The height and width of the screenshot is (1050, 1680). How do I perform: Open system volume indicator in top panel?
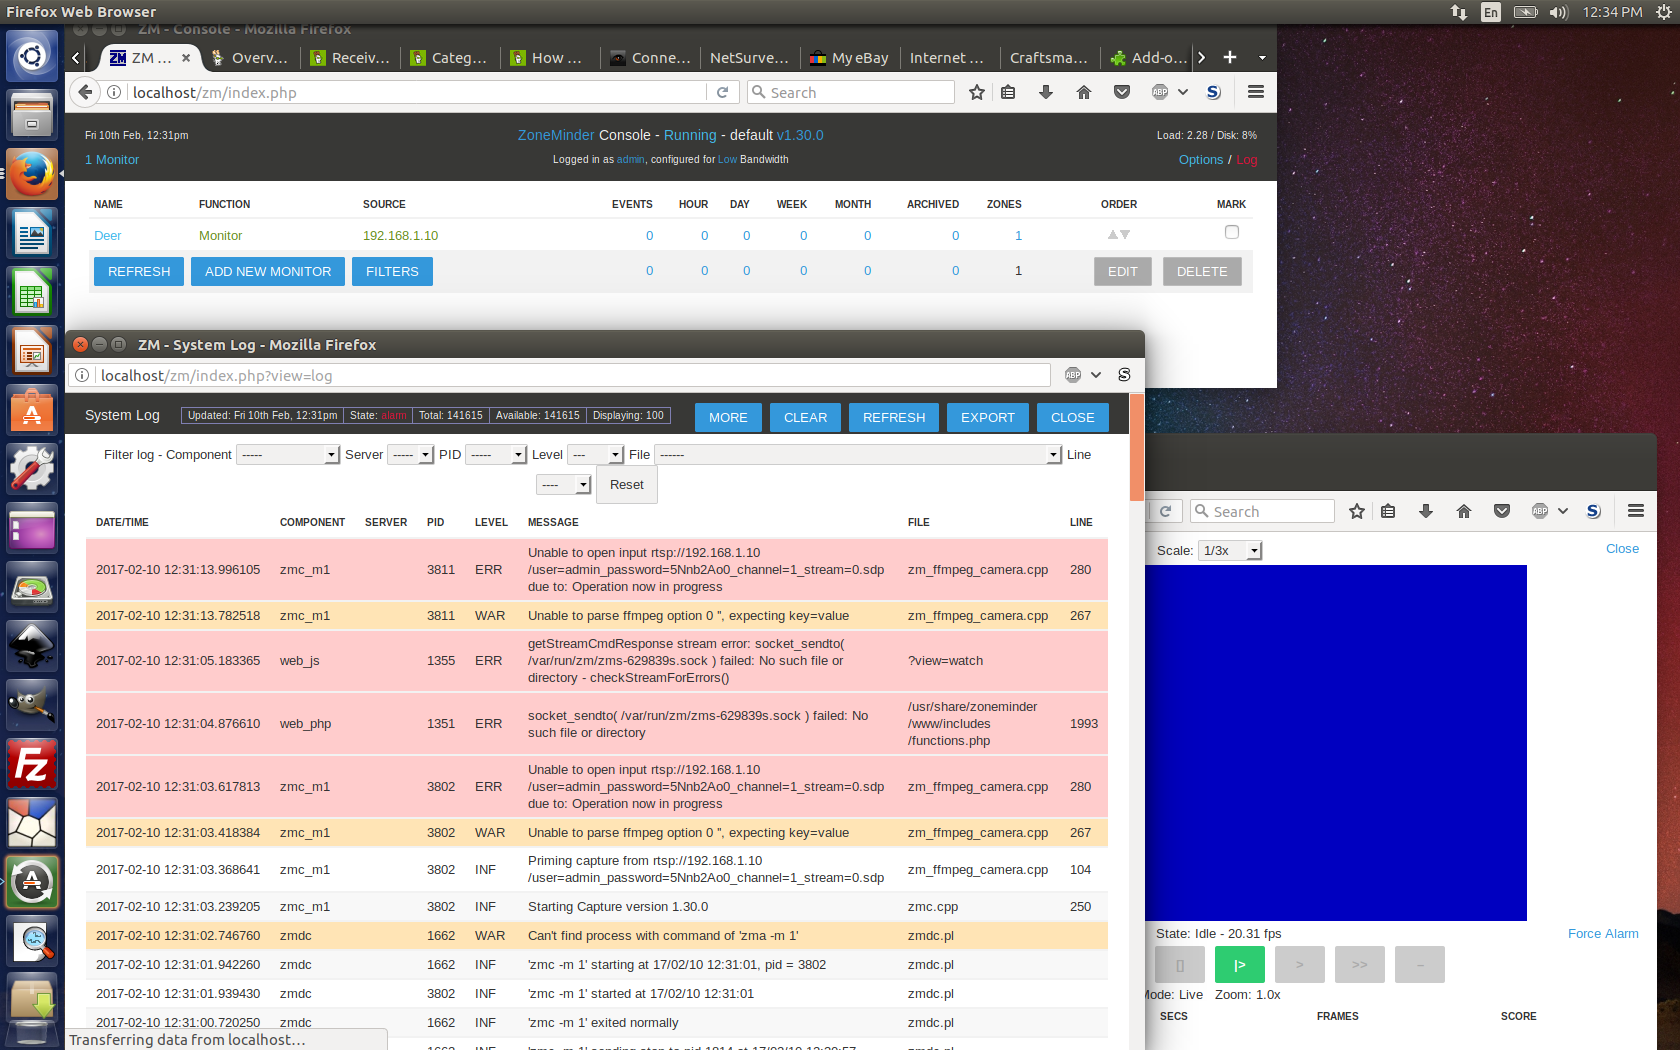(1558, 12)
